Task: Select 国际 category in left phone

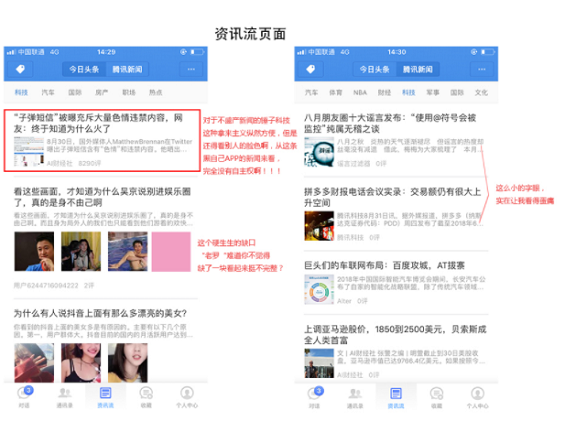Action: pyautogui.click(x=75, y=93)
